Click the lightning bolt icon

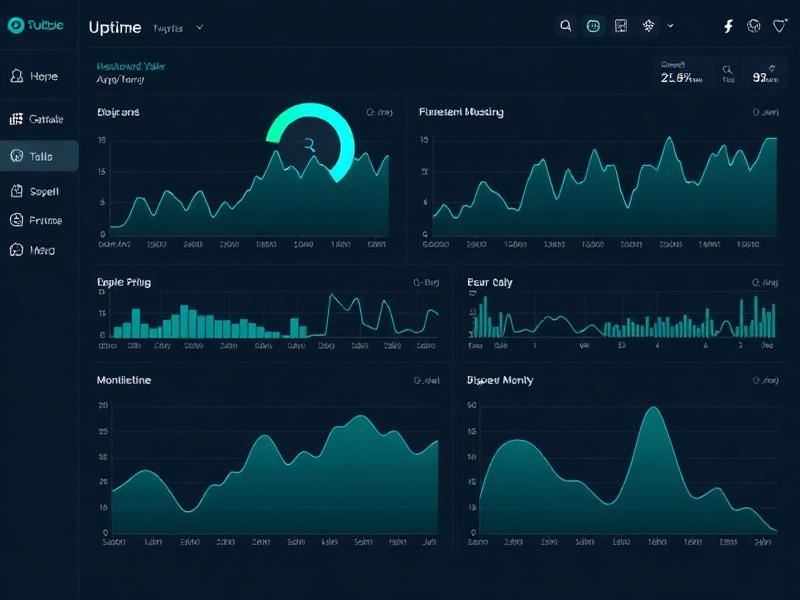[x=729, y=26]
